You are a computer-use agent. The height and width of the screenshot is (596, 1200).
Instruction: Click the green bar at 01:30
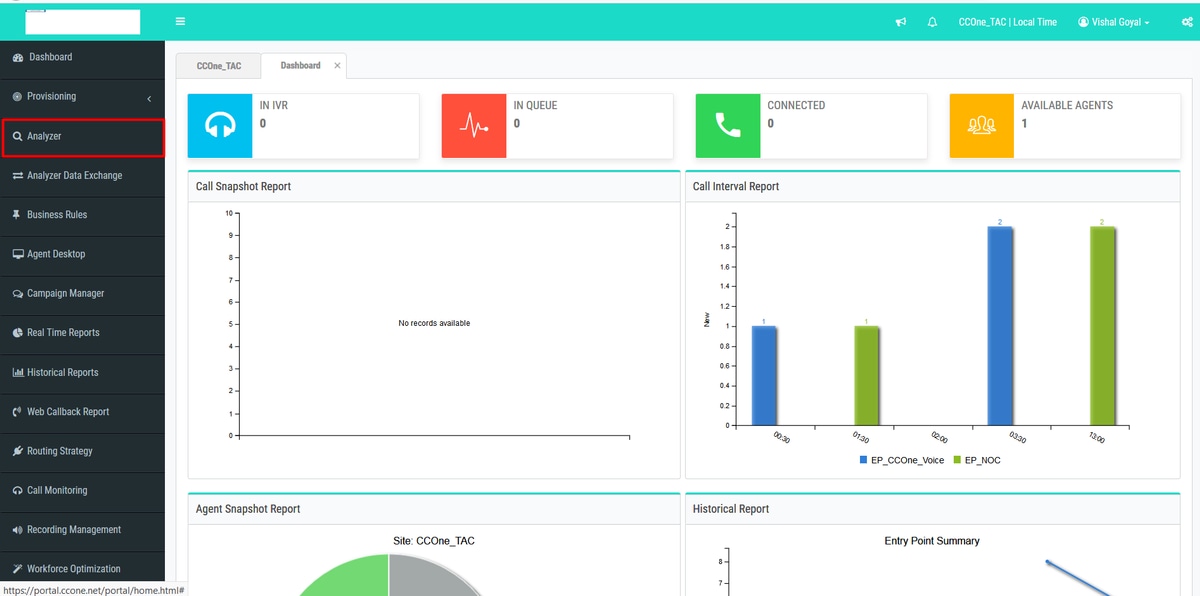(x=866, y=376)
